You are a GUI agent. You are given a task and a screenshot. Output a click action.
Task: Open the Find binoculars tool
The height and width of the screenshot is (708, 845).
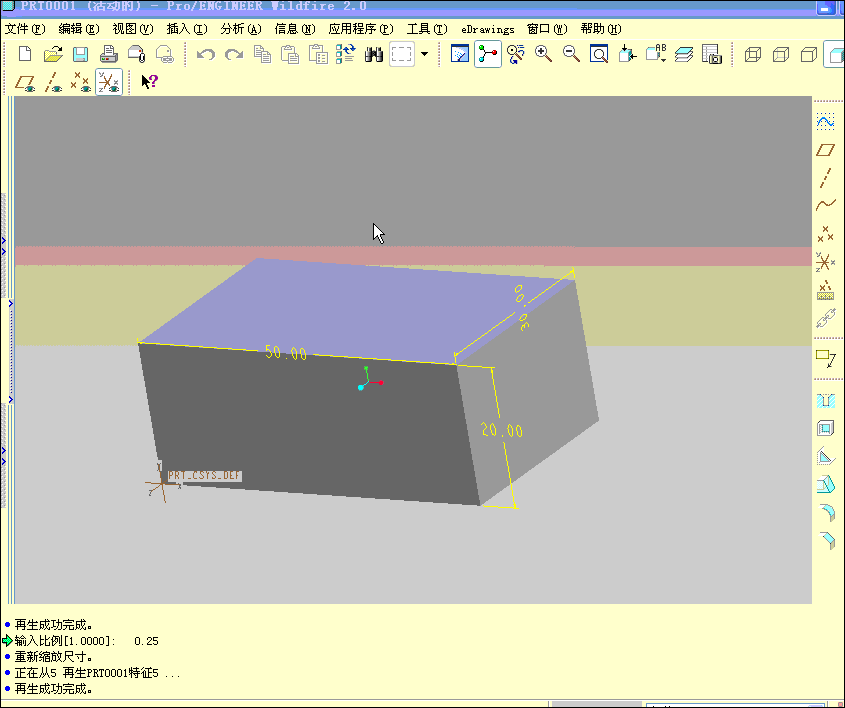point(373,54)
